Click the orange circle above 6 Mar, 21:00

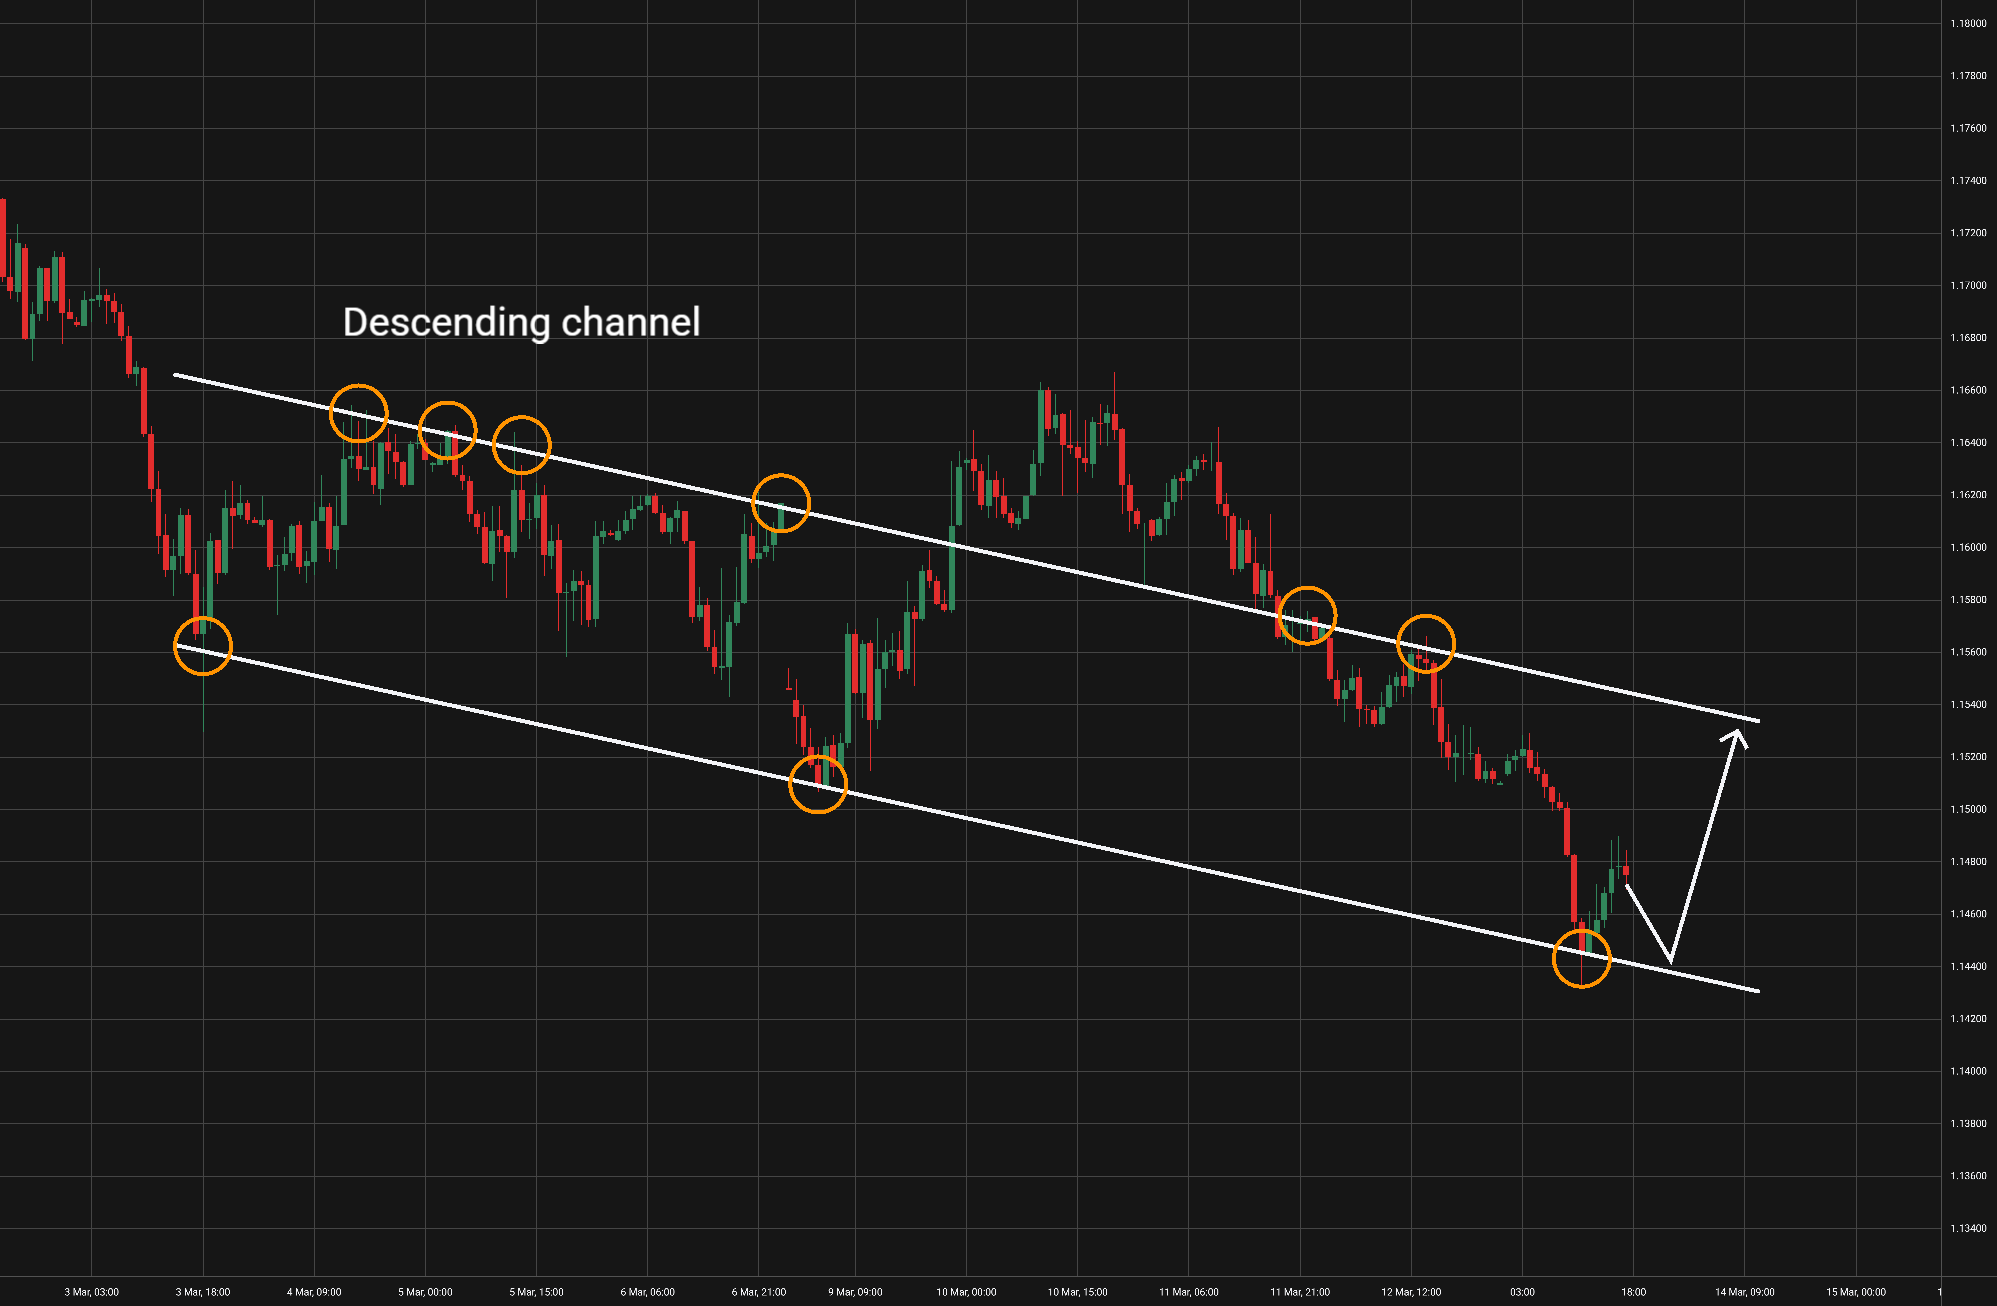780,503
